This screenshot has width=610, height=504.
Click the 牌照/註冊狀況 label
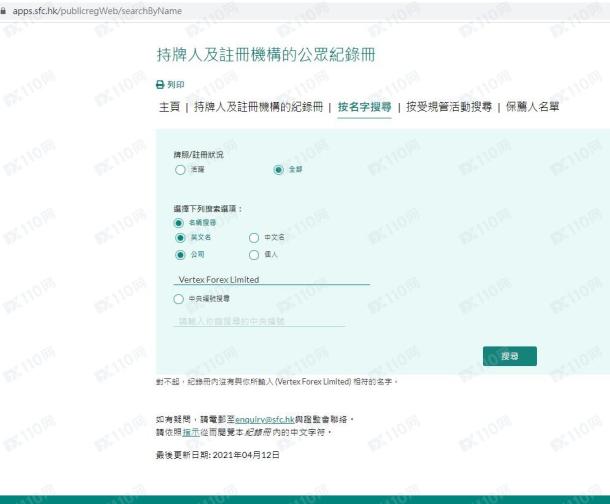(x=198, y=155)
